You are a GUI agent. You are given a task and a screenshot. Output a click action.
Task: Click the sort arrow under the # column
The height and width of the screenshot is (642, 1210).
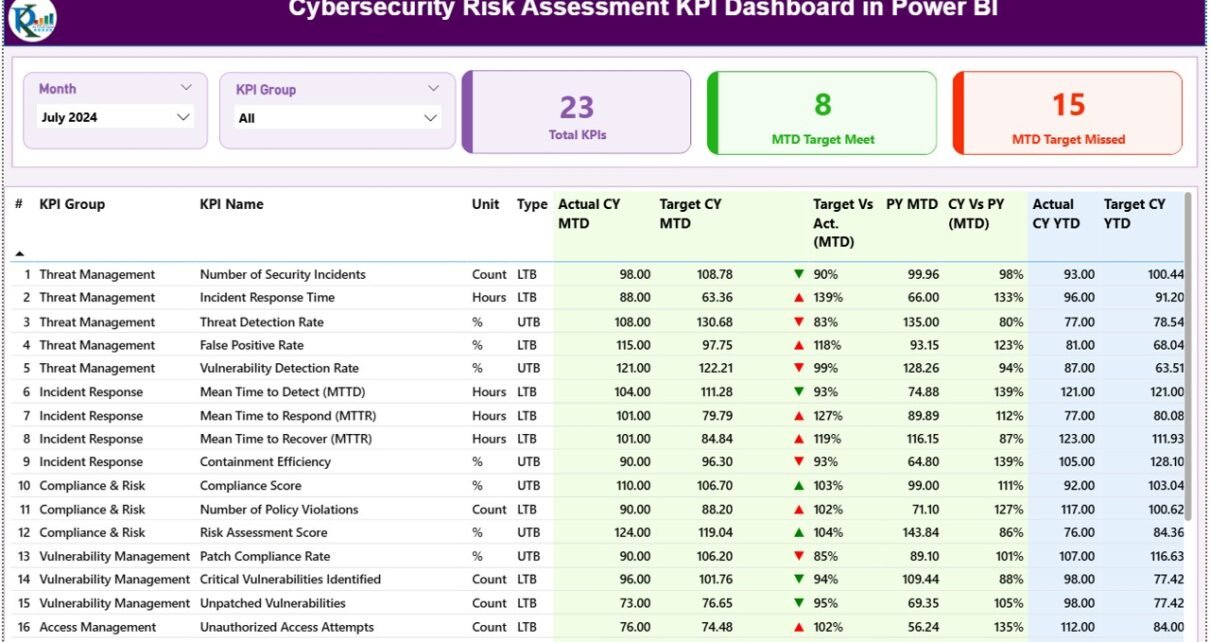pyautogui.click(x=19, y=254)
